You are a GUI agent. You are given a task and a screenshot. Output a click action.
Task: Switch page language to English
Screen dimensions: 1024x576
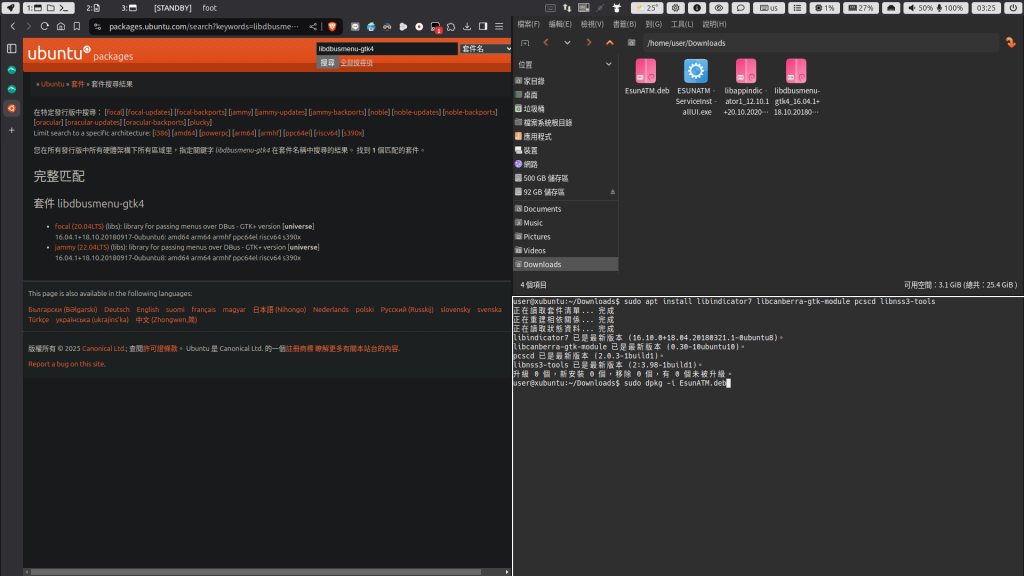click(148, 310)
